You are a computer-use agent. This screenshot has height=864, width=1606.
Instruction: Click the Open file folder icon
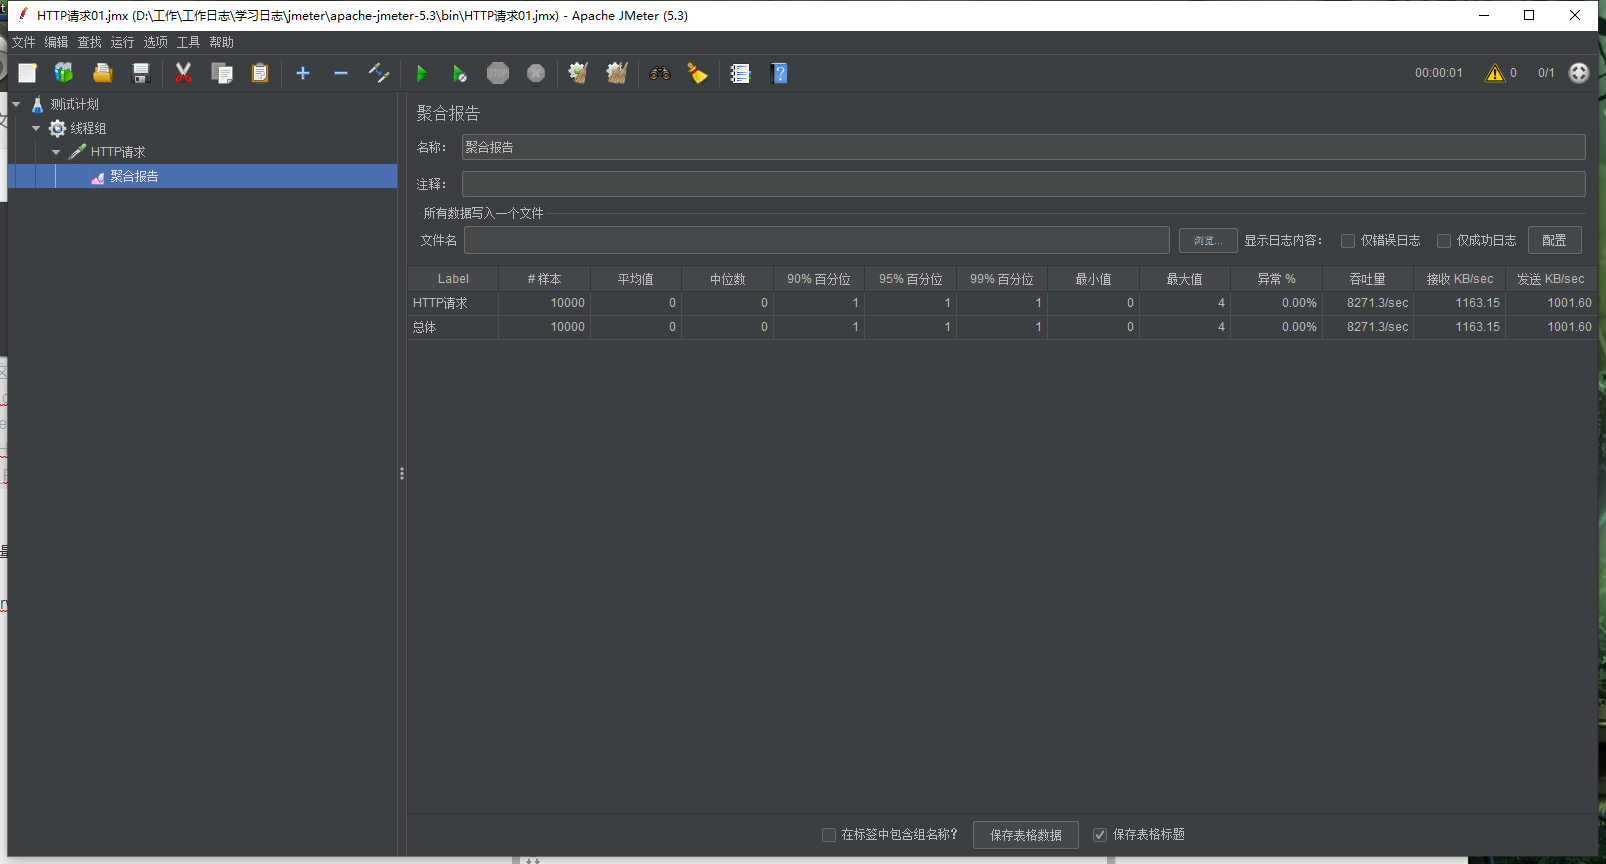(102, 73)
